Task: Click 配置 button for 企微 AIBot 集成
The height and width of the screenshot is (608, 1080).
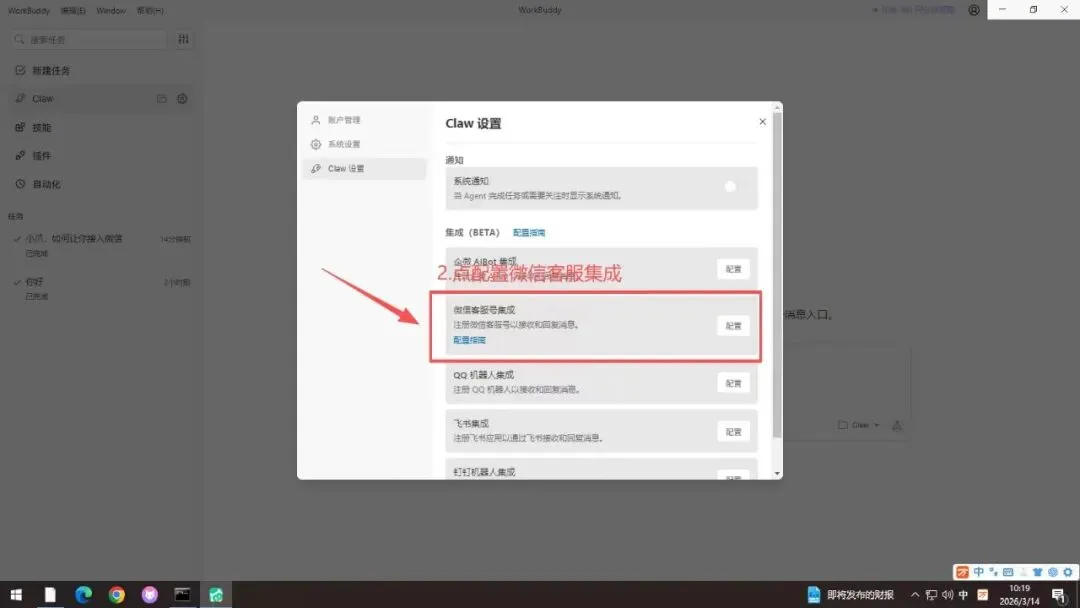Action: click(733, 269)
